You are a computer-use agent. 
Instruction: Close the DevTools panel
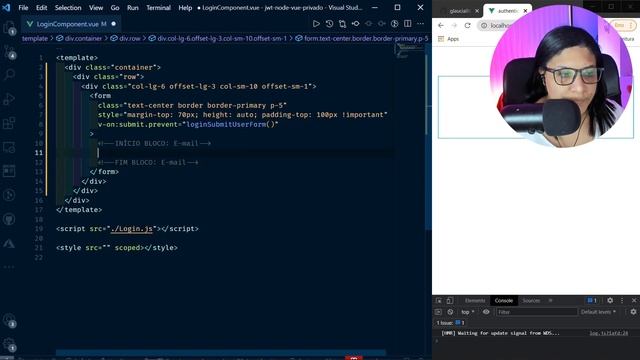(x=634, y=300)
